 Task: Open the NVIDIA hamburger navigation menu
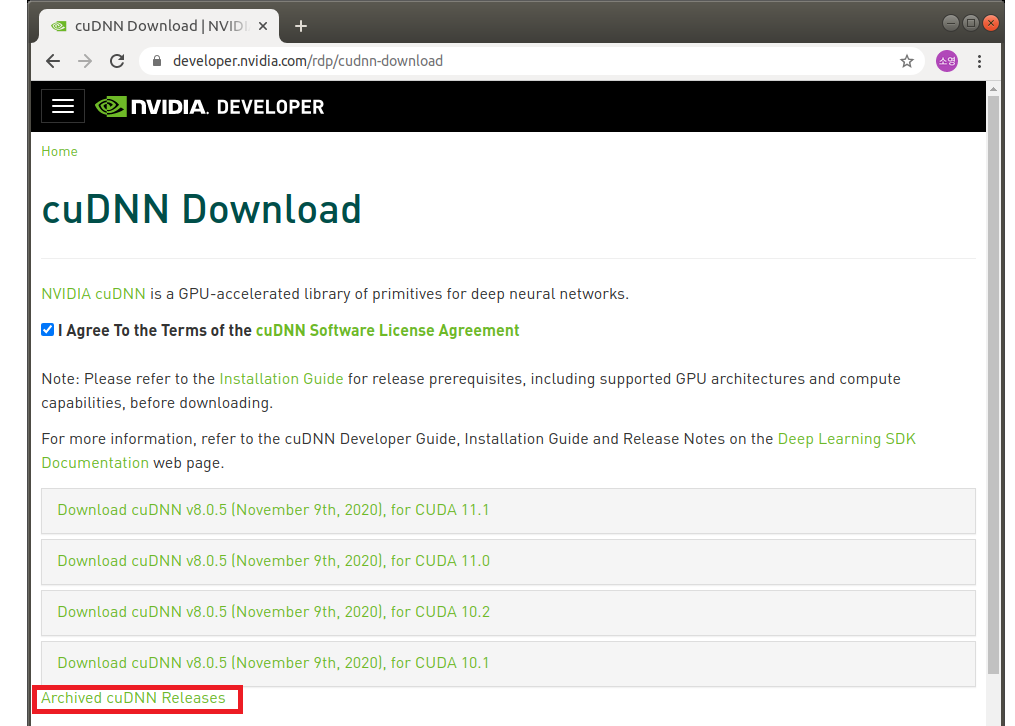63,106
